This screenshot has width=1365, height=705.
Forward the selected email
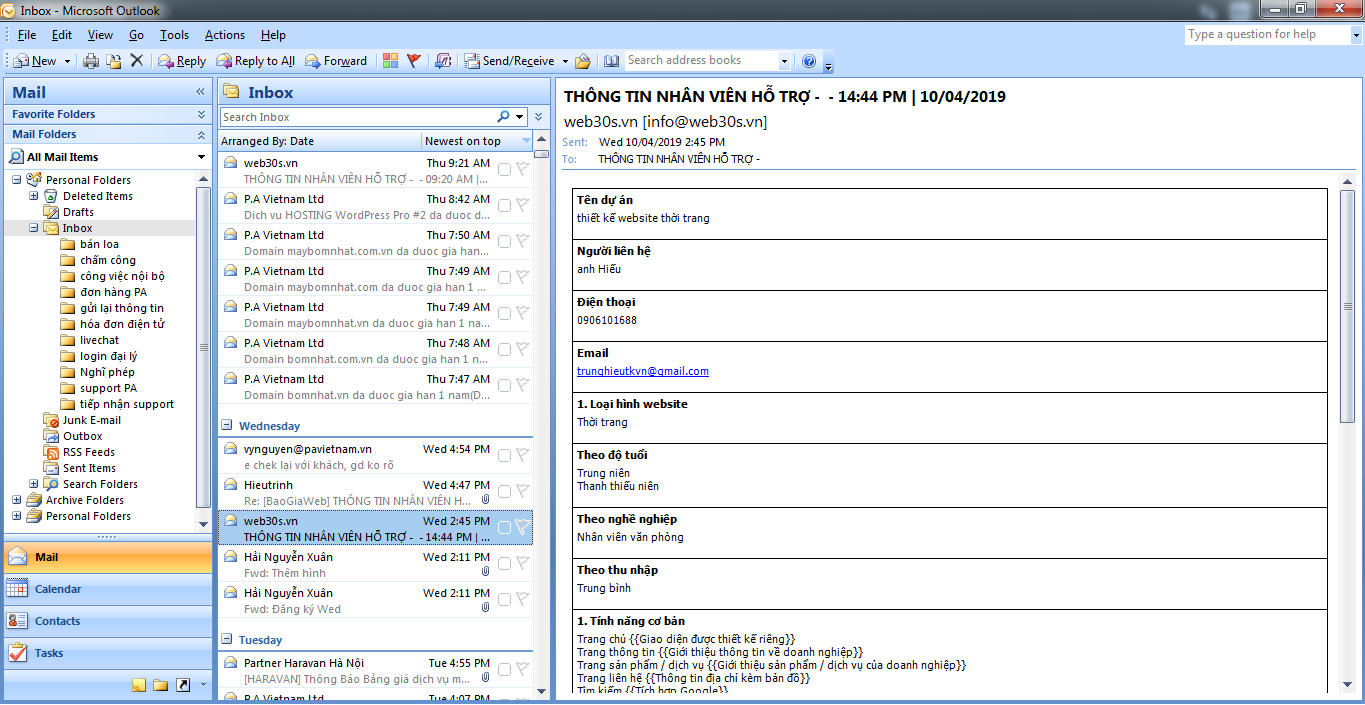tap(336, 61)
